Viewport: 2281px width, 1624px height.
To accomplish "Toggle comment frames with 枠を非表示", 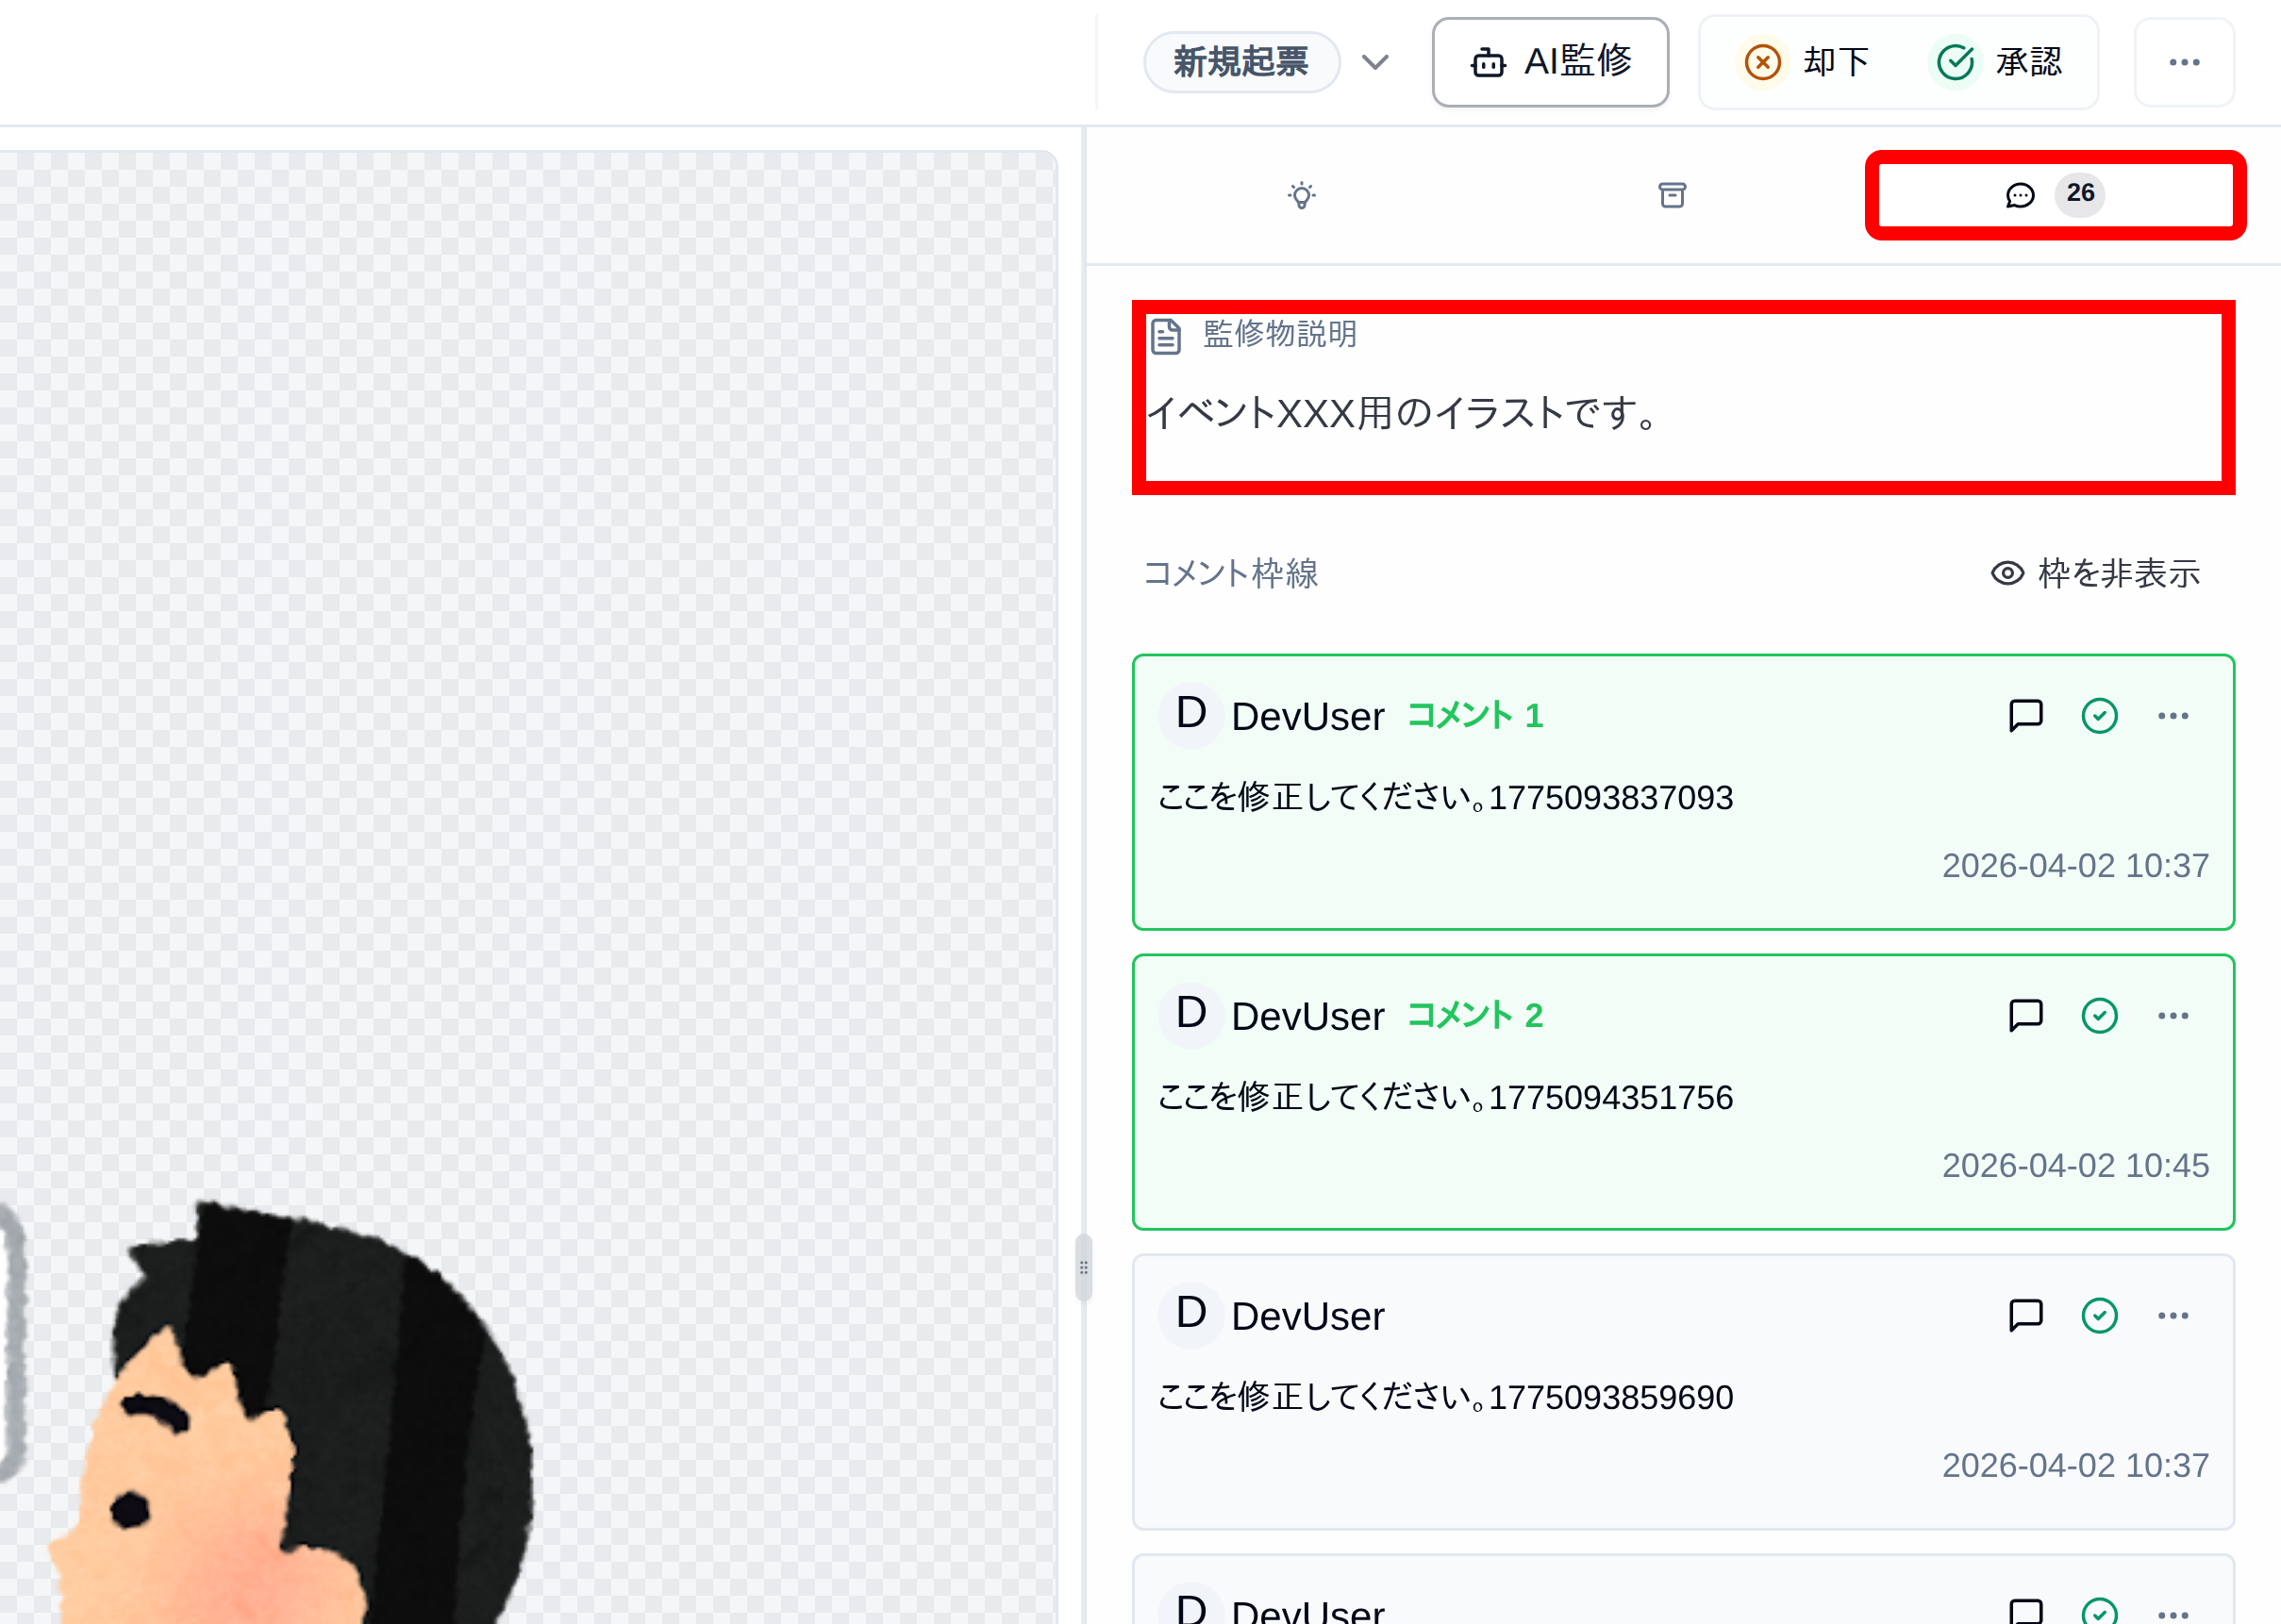I will pyautogui.click(x=2096, y=573).
